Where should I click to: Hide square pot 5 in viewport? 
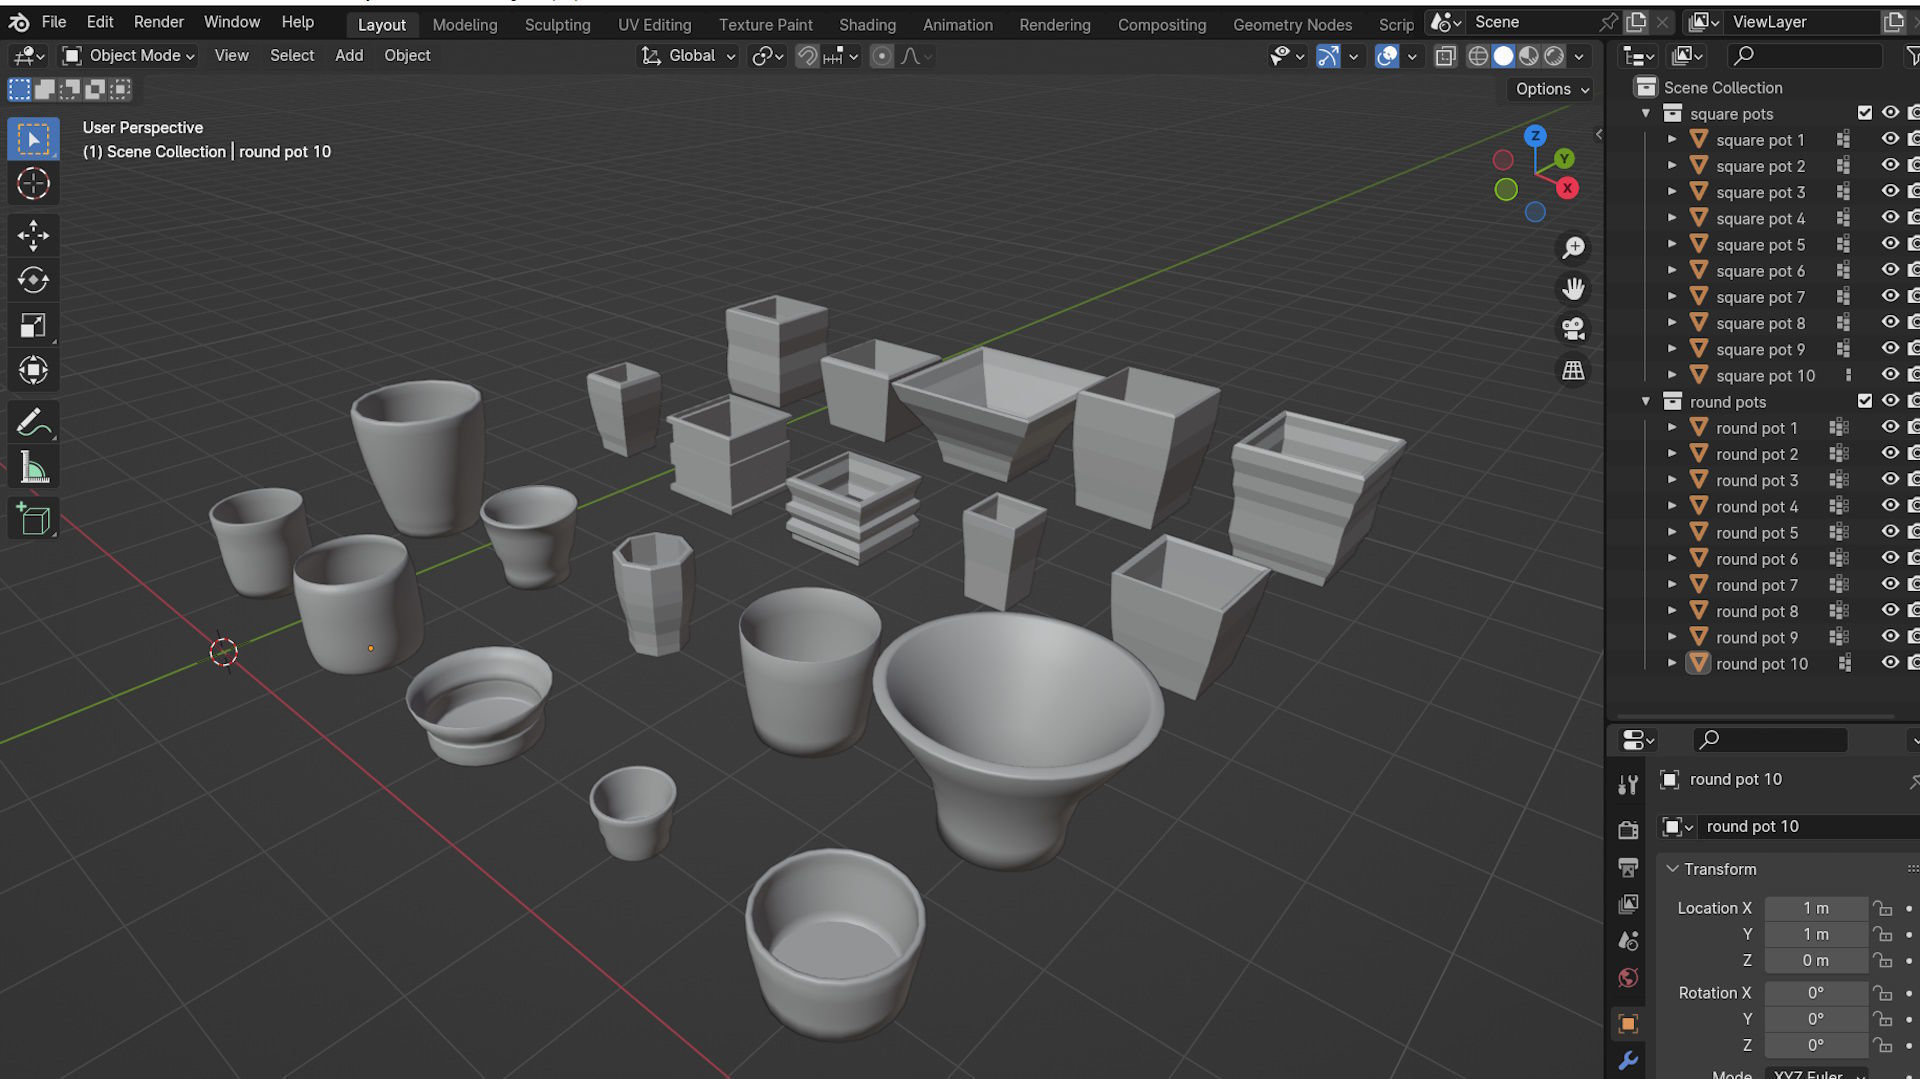click(1890, 243)
